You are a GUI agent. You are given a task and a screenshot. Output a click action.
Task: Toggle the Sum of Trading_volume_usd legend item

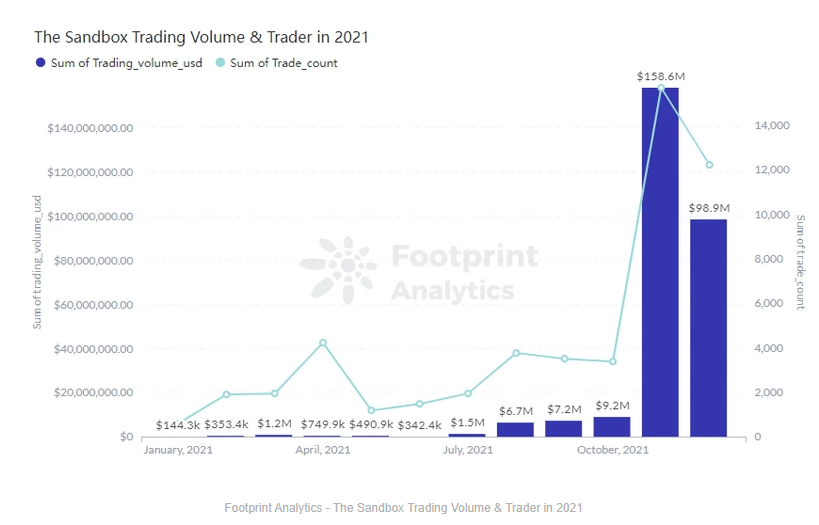click(119, 63)
